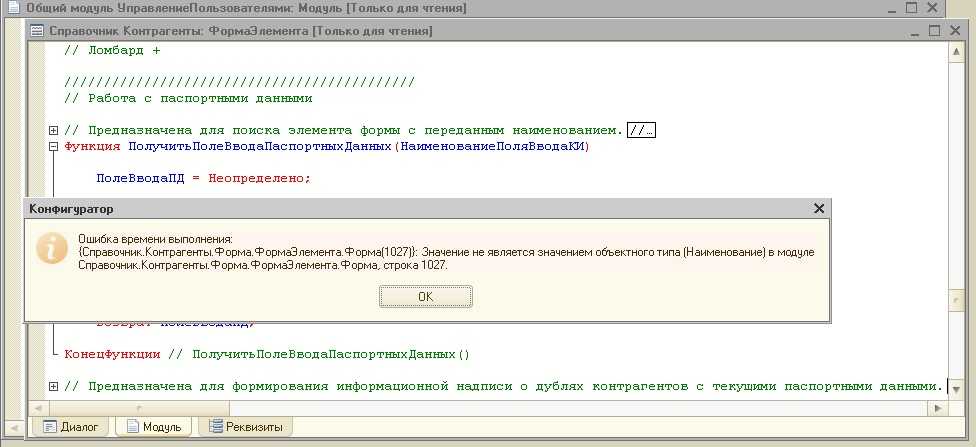Click OK in the Конфигуратор error dialog
Image resolution: width=976 pixels, height=447 pixels.
pos(425,297)
